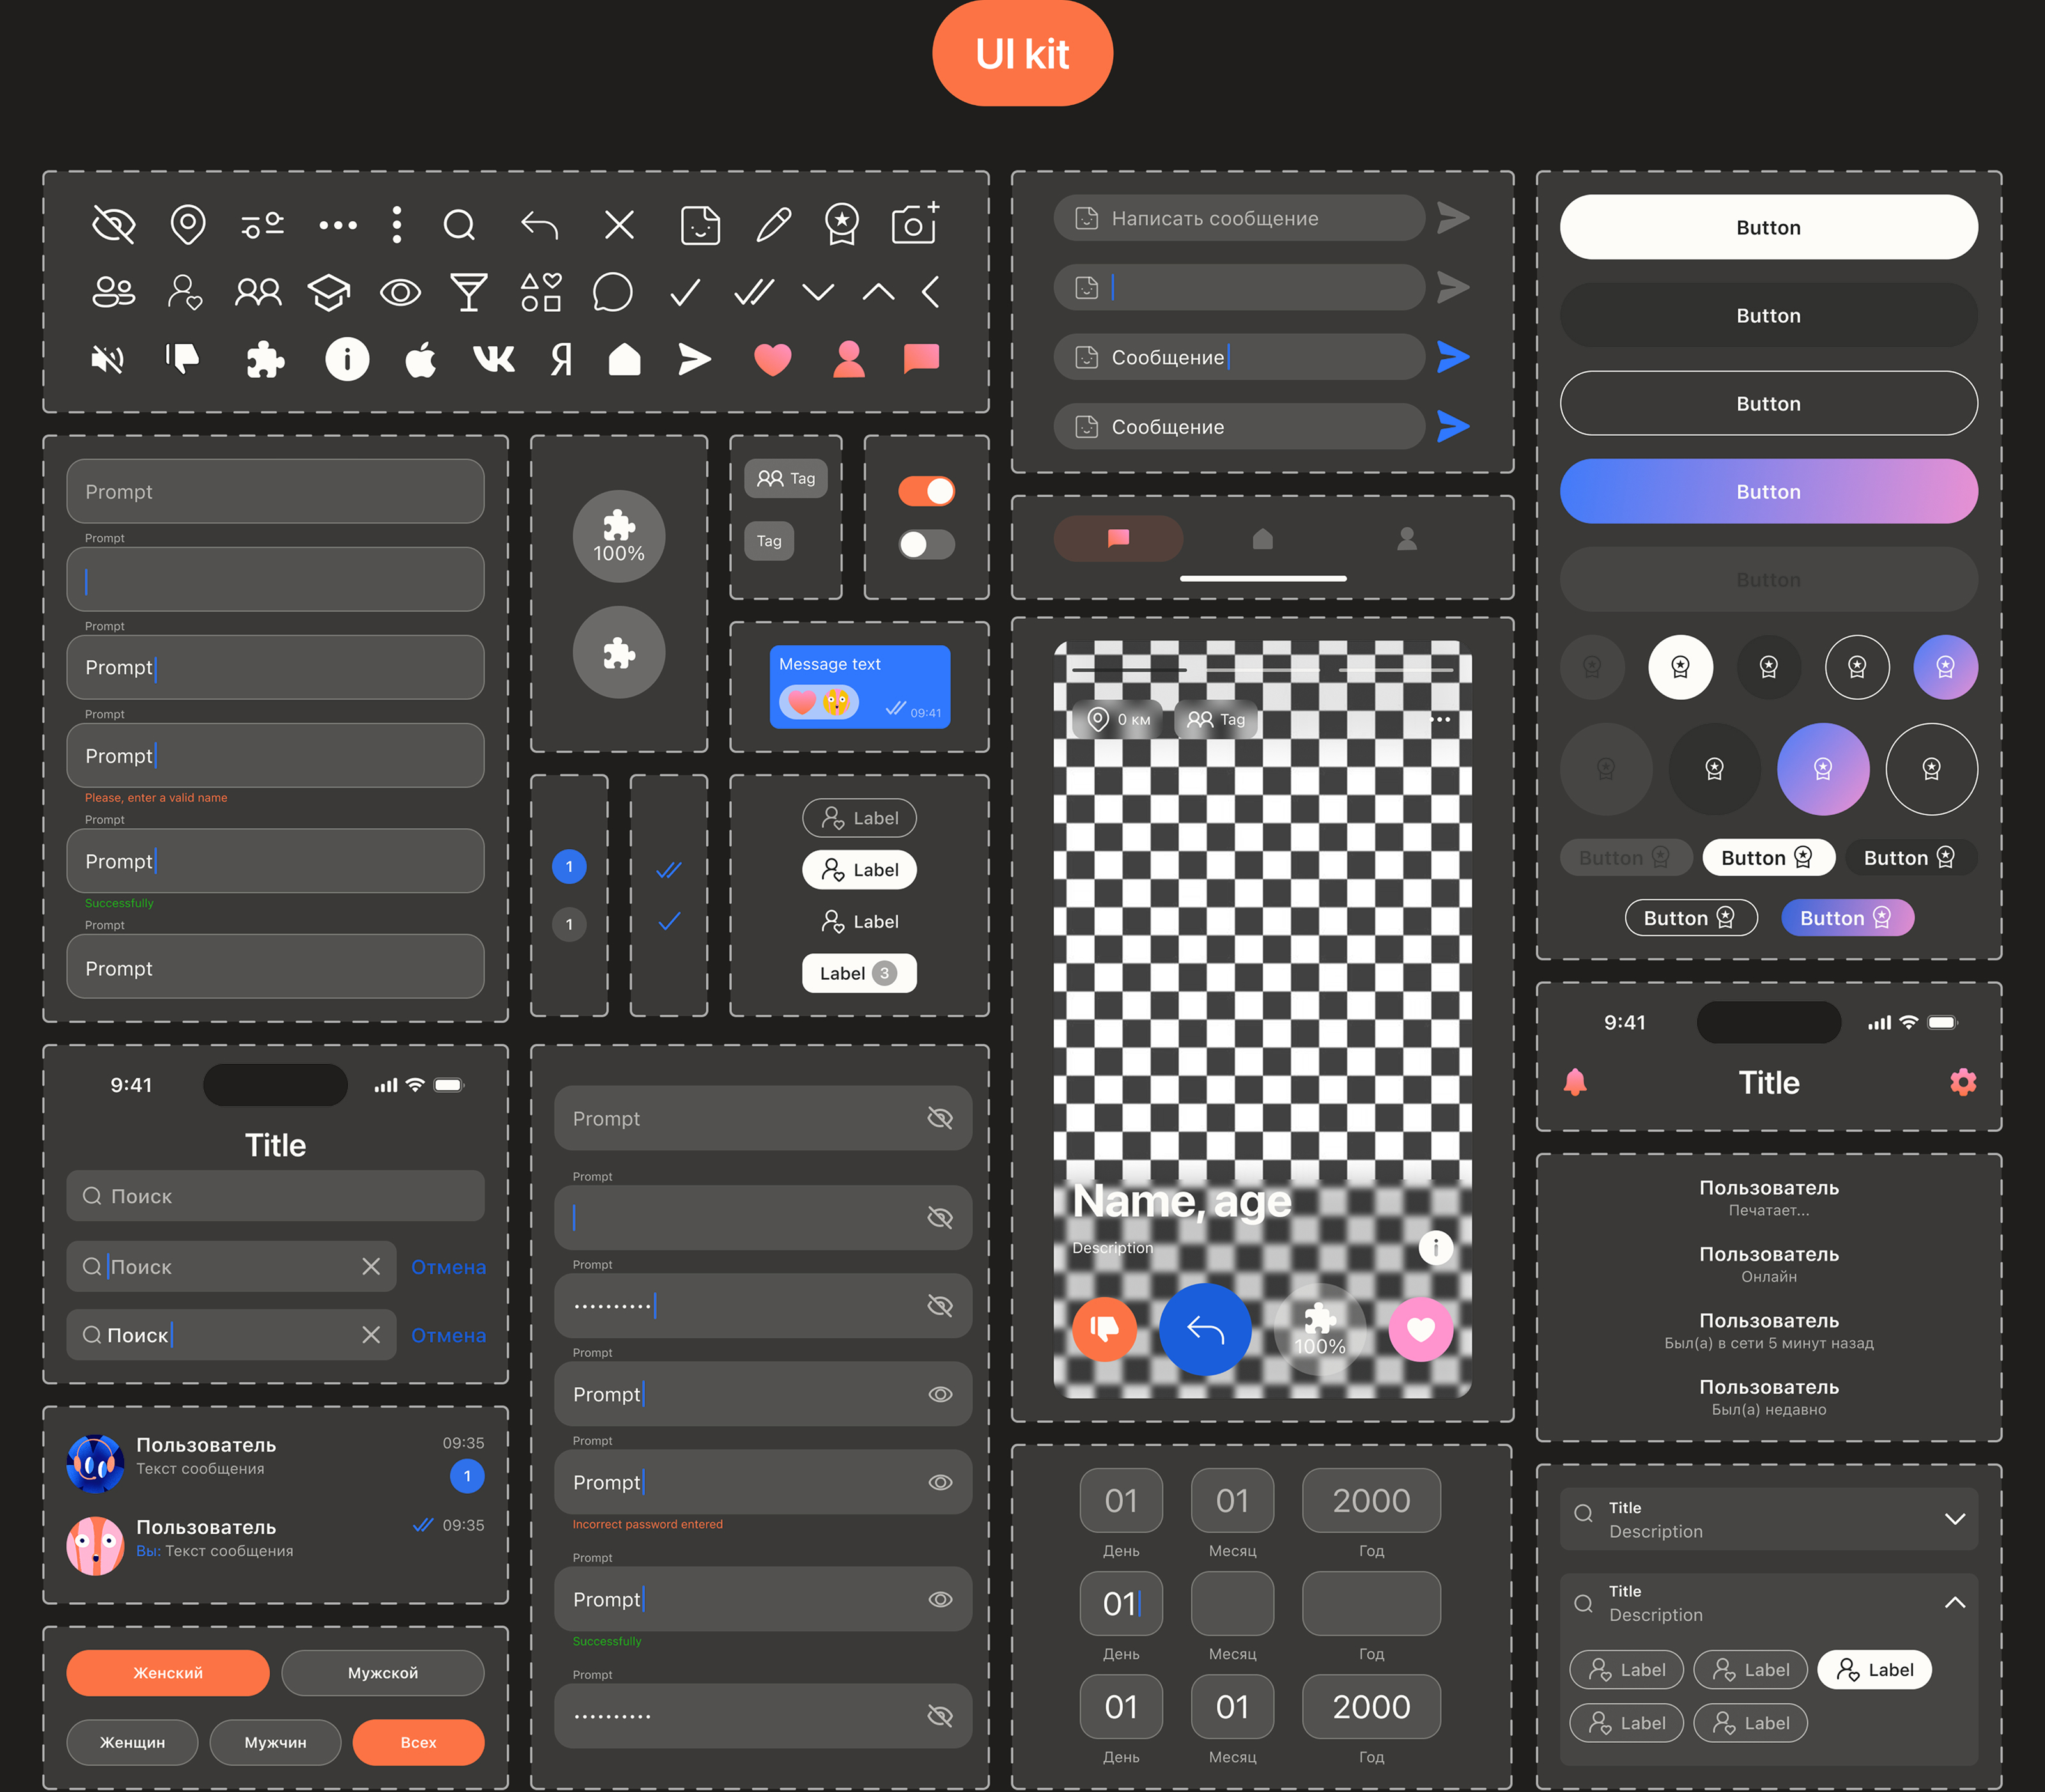Switch to the profile tab in navigation bar
2045x1792 pixels.
1406,539
